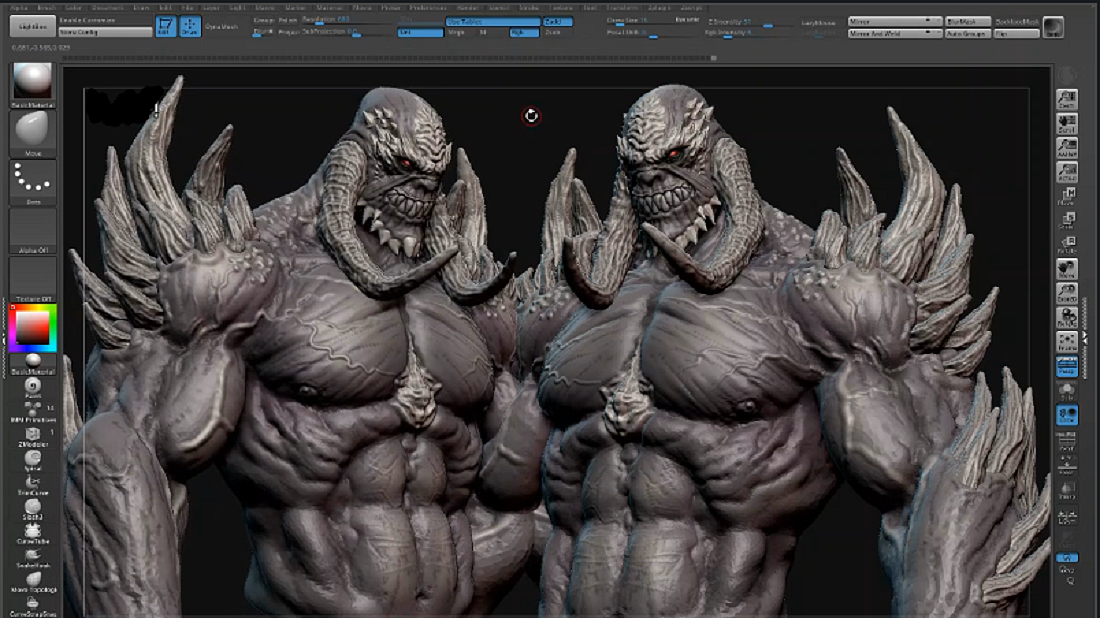The height and width of the screenshot is (618, 1100).
Task: Open the Material menu
Action: [x=330, y=7]
